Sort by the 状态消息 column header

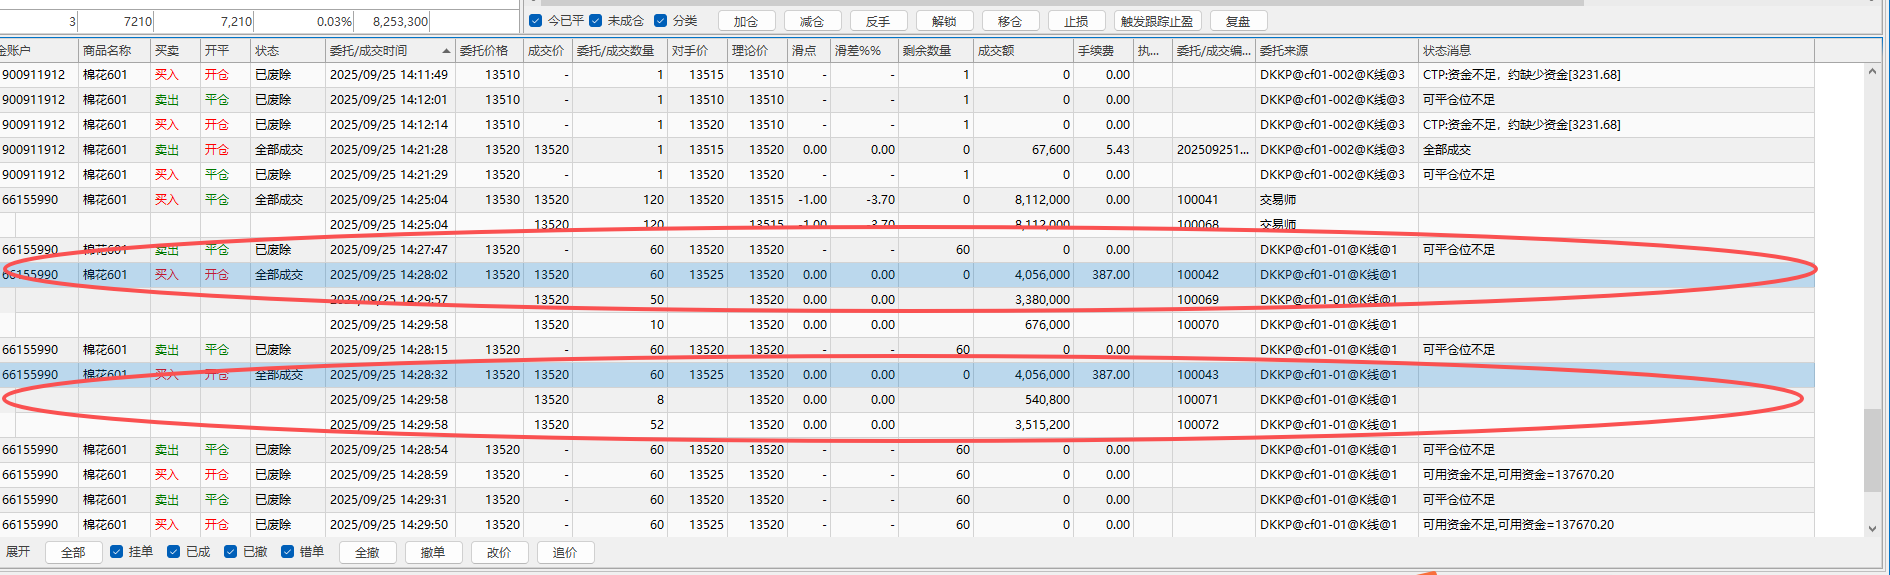pos(1446,51)
